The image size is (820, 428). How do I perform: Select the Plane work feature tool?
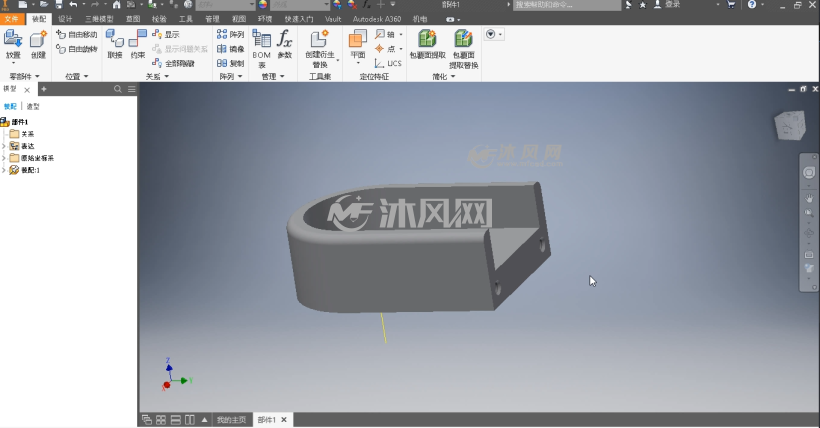tap(358, 46)
